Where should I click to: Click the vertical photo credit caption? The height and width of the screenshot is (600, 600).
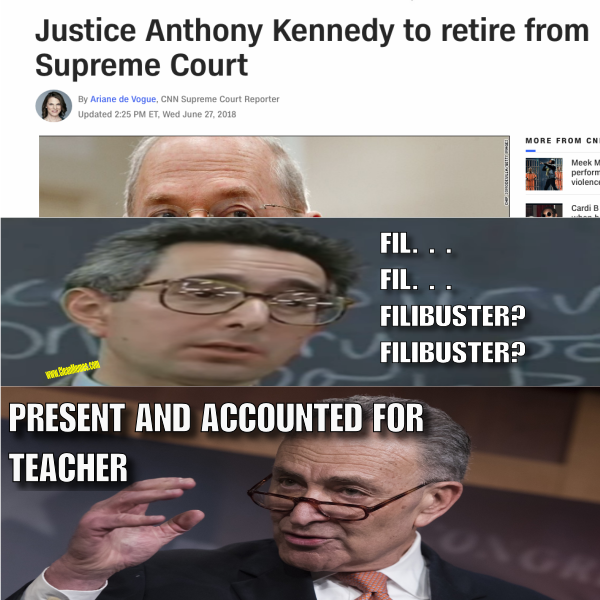507,172
